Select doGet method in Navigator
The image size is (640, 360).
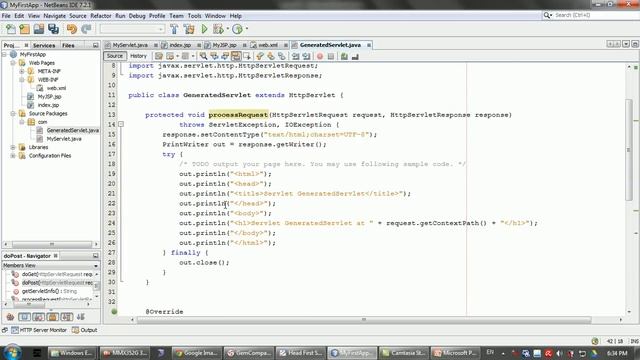point(57,274)
